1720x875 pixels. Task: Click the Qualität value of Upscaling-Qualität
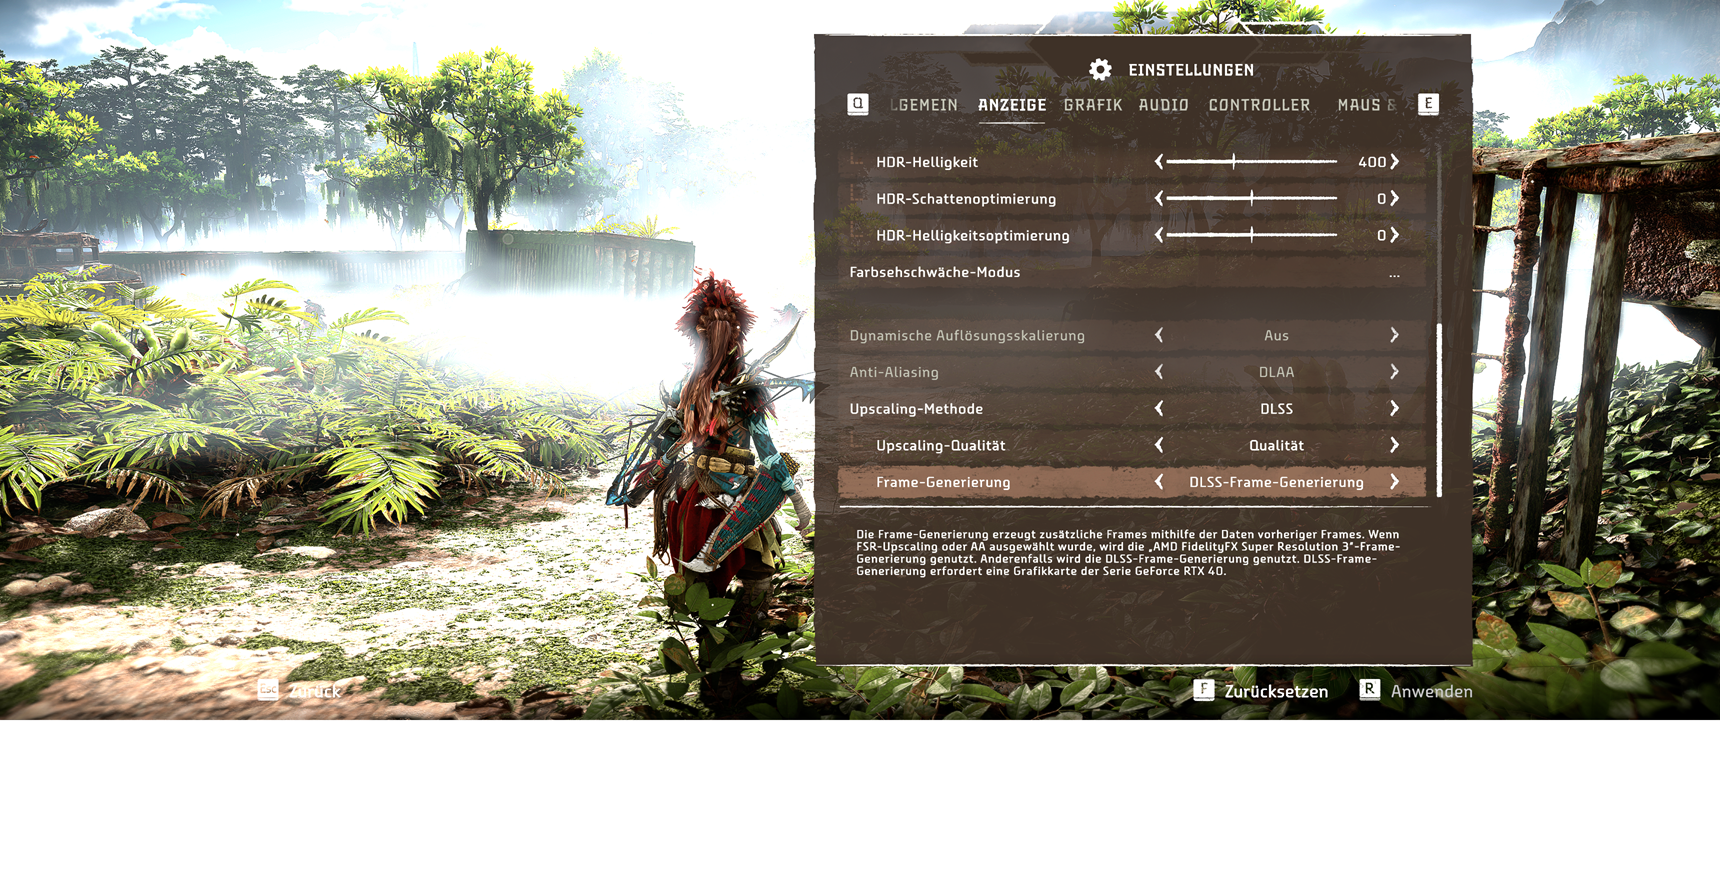coord(1276,446)
